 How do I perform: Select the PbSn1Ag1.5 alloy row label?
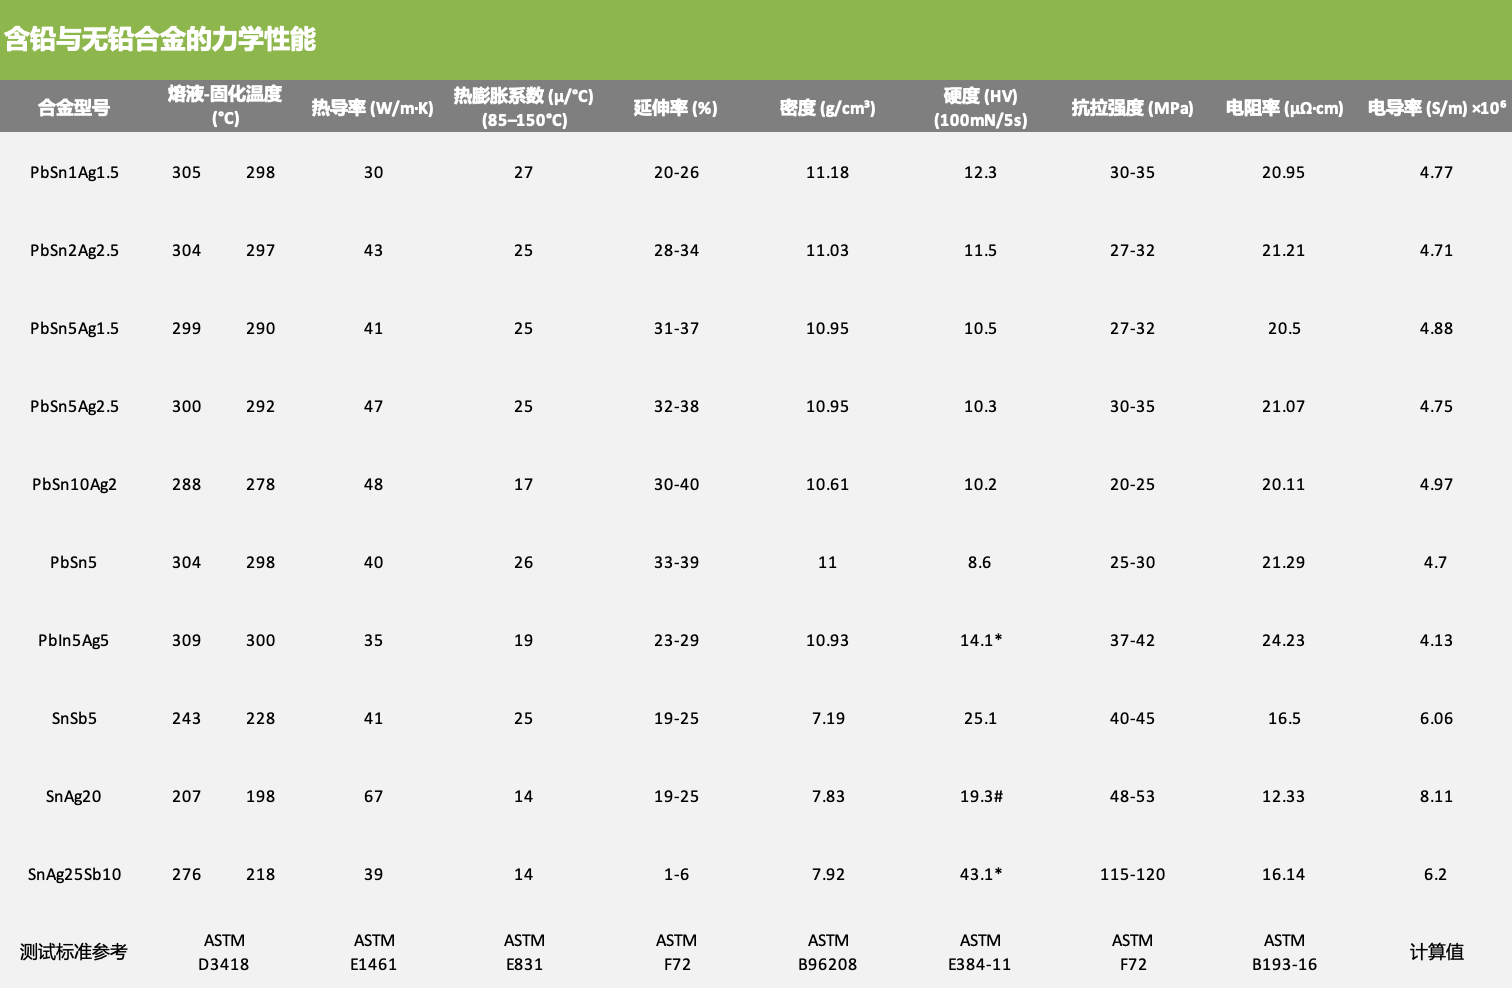tap(74, 172)
